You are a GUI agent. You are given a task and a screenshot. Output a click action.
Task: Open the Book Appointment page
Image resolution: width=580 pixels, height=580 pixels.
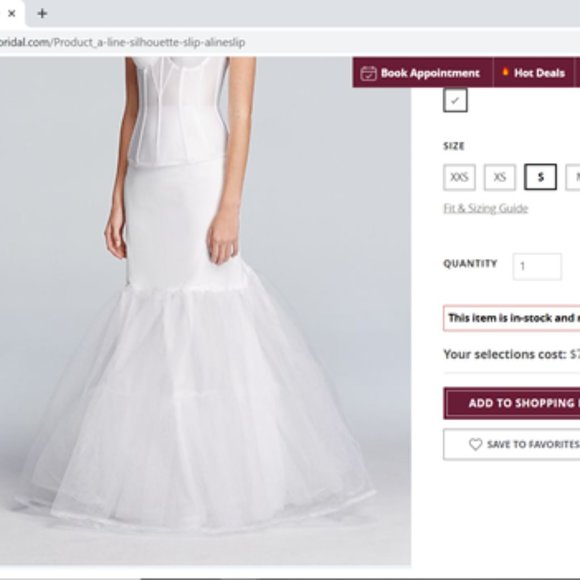[422, 72]
